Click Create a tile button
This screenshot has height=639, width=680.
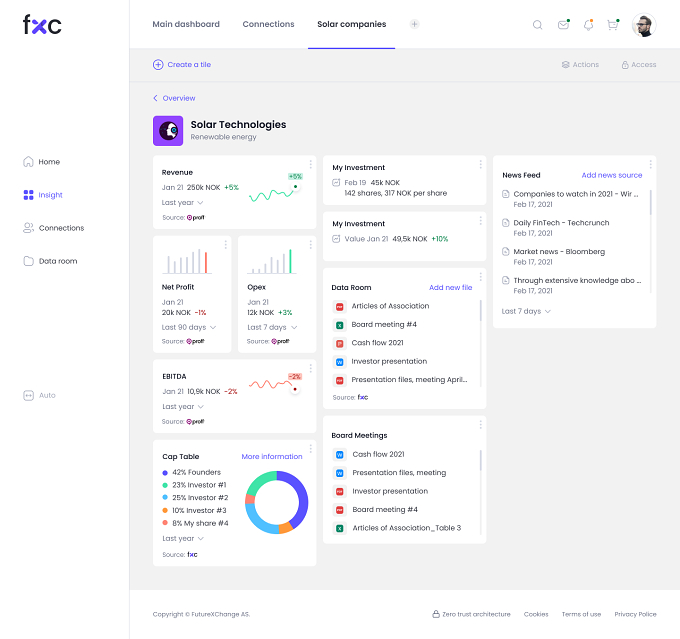tap(182, 65)
